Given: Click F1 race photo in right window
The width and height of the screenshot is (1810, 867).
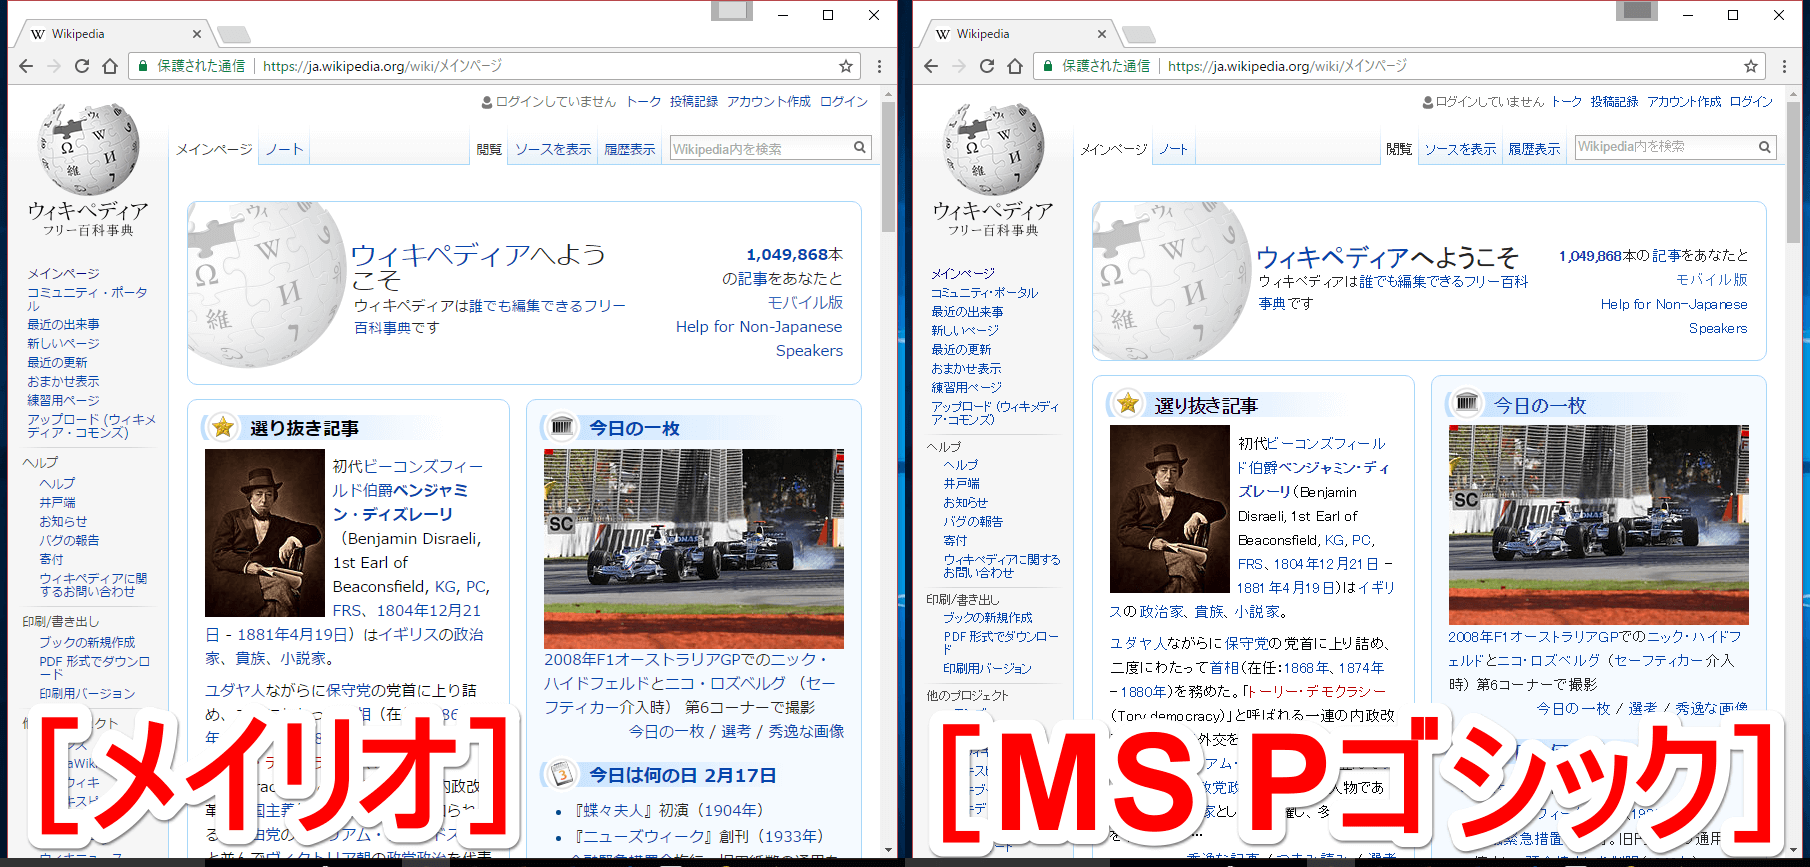Looking at the screenshot, I should coord(1599,525).
